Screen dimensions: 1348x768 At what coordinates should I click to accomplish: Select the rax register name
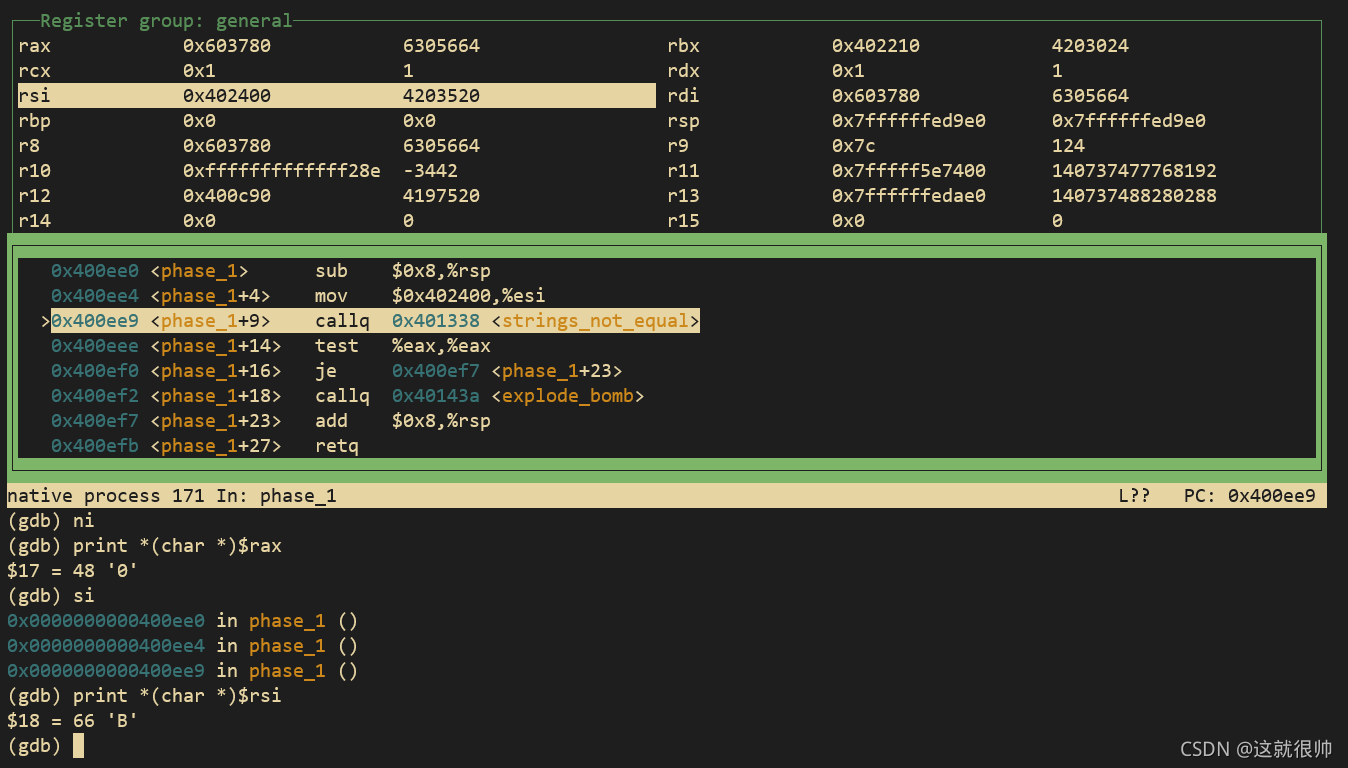(34, 46)
